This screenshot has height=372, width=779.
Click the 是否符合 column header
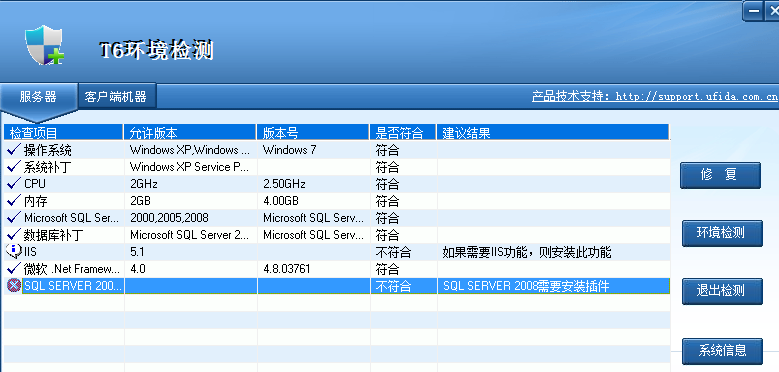(403, 133)
